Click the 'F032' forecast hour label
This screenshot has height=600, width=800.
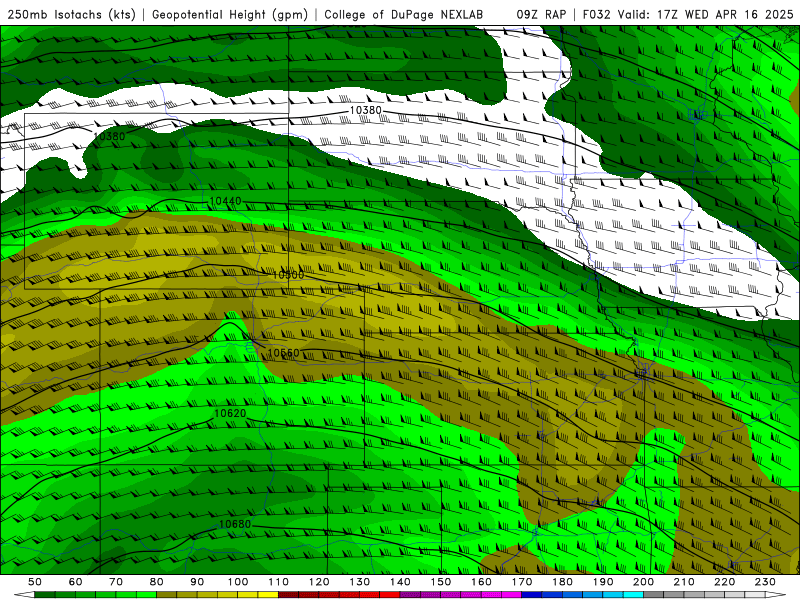coord(597,15)
